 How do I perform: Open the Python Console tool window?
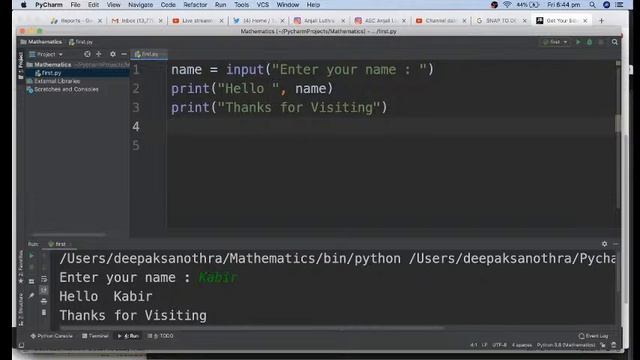click(x=51, y=336)
